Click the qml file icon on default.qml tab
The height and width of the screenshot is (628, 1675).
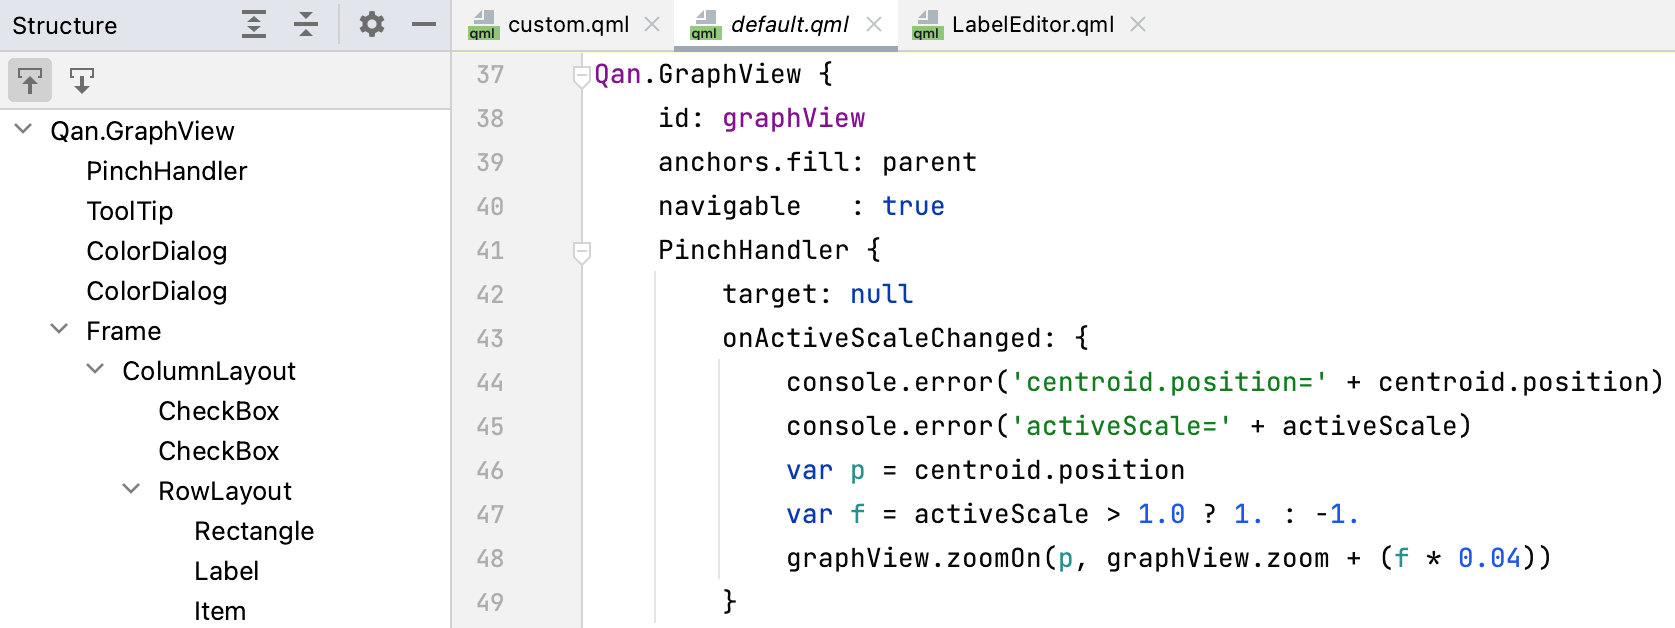pos(705,25)
